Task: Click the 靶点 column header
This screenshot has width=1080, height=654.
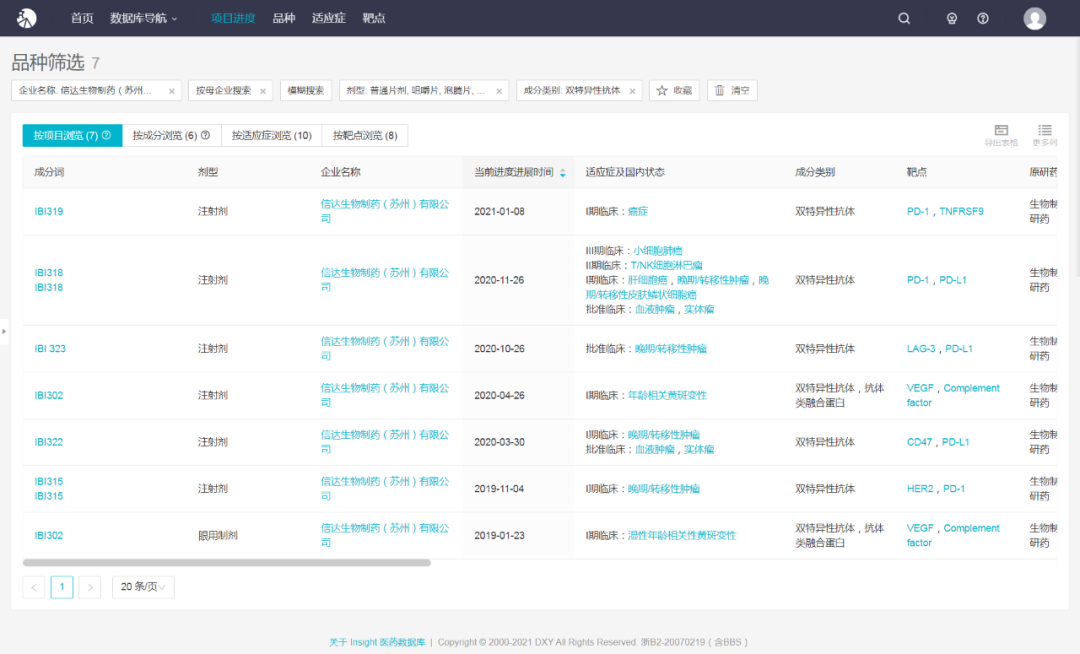Action: (917, 173)
